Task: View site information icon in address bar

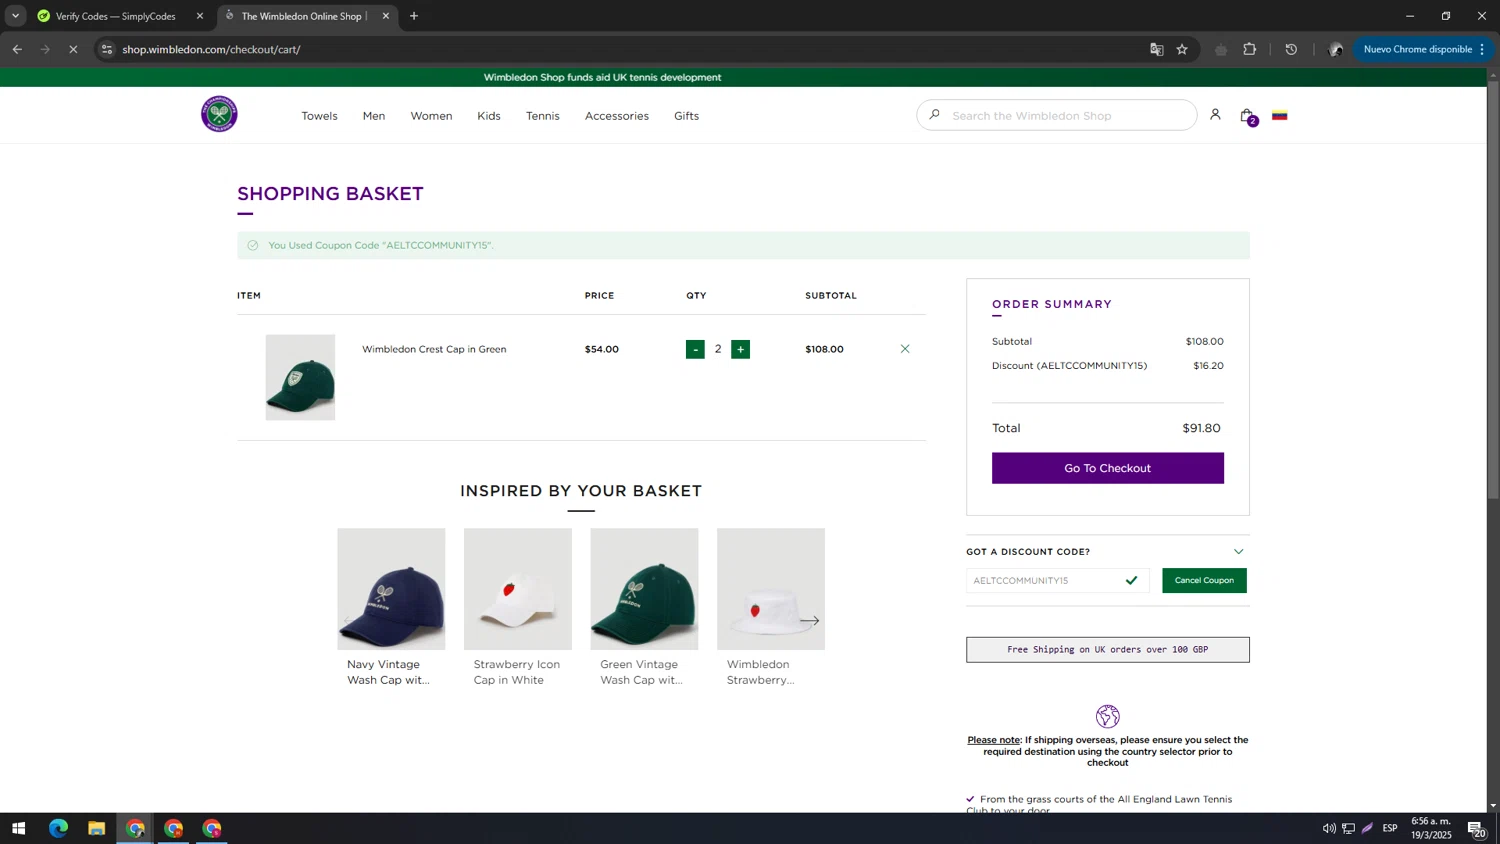Action: point(107,49)
